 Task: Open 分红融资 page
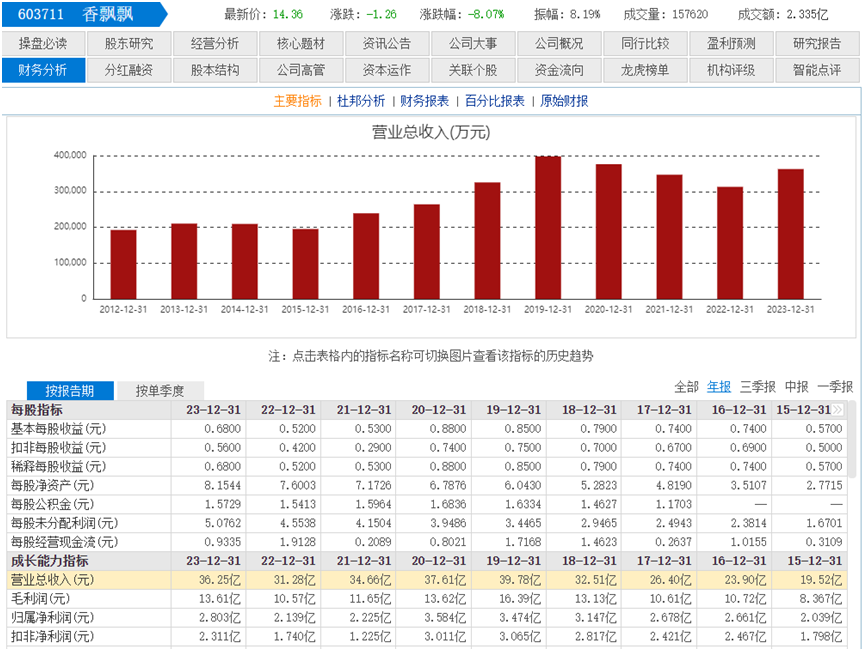point(129,70)
